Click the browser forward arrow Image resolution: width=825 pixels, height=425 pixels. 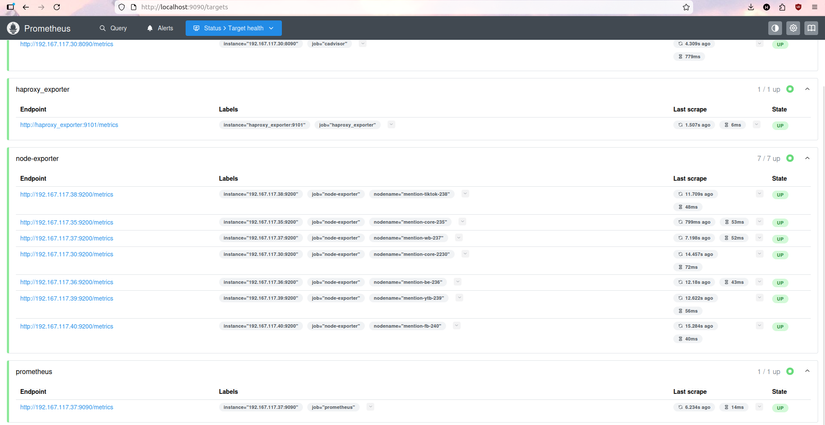[42, 7]
